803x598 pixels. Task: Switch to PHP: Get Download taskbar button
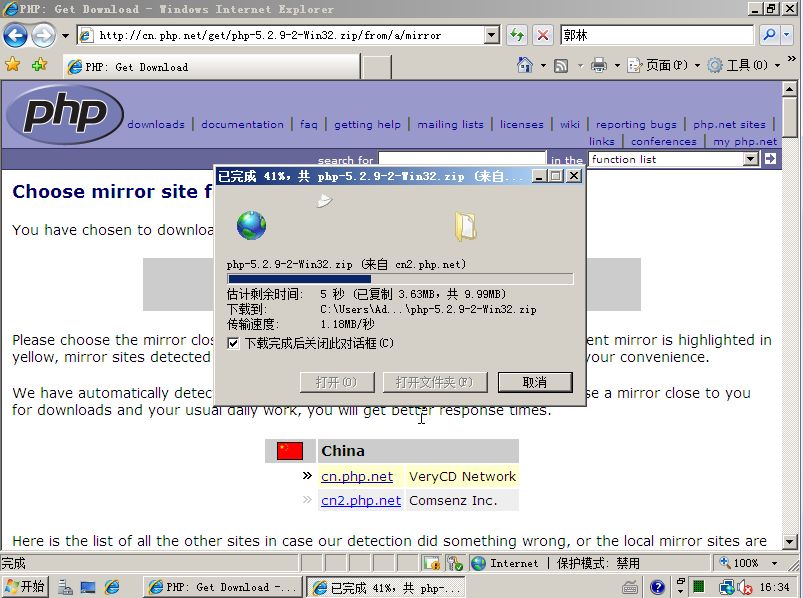click(222, 587)
